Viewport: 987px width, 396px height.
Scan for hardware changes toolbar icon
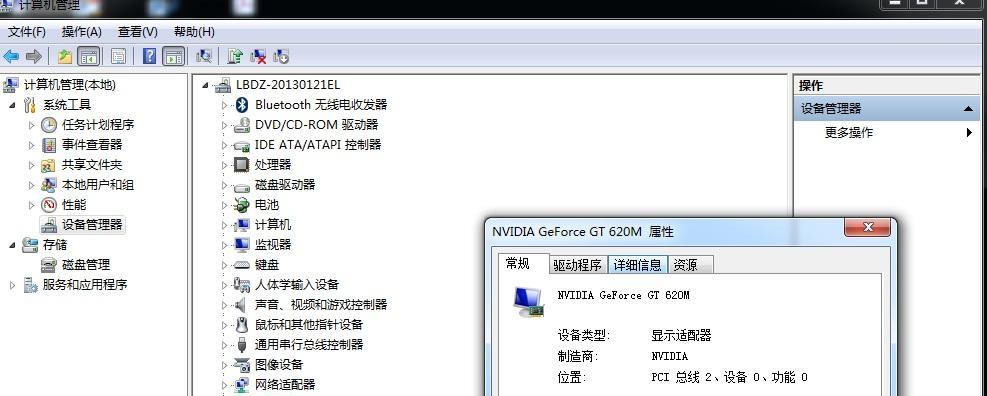tap(203, 57)
